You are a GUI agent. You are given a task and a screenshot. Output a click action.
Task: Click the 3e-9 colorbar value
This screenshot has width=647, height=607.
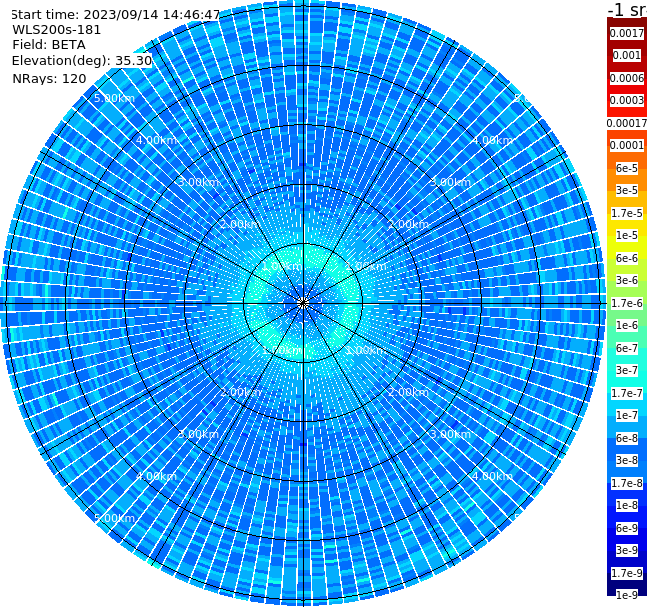pyautogui.click(x=627, y=550)
